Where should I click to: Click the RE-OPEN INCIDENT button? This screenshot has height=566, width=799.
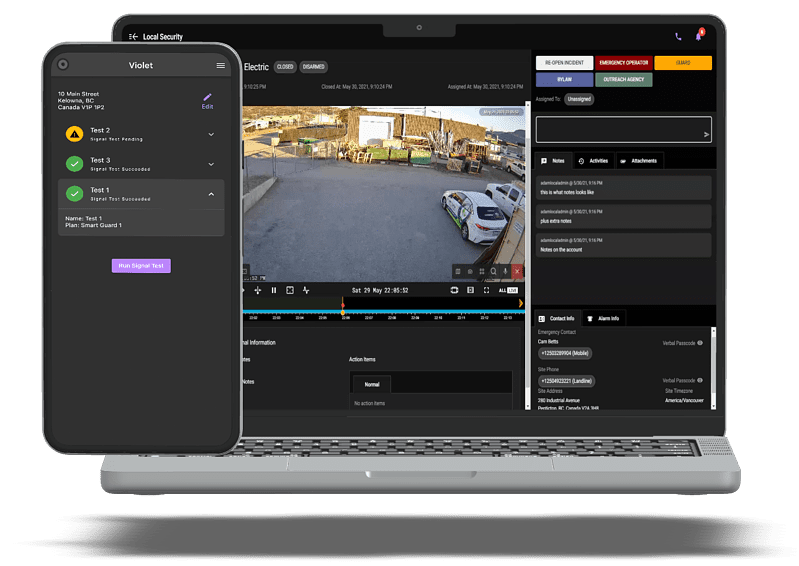tap(565, 63)
